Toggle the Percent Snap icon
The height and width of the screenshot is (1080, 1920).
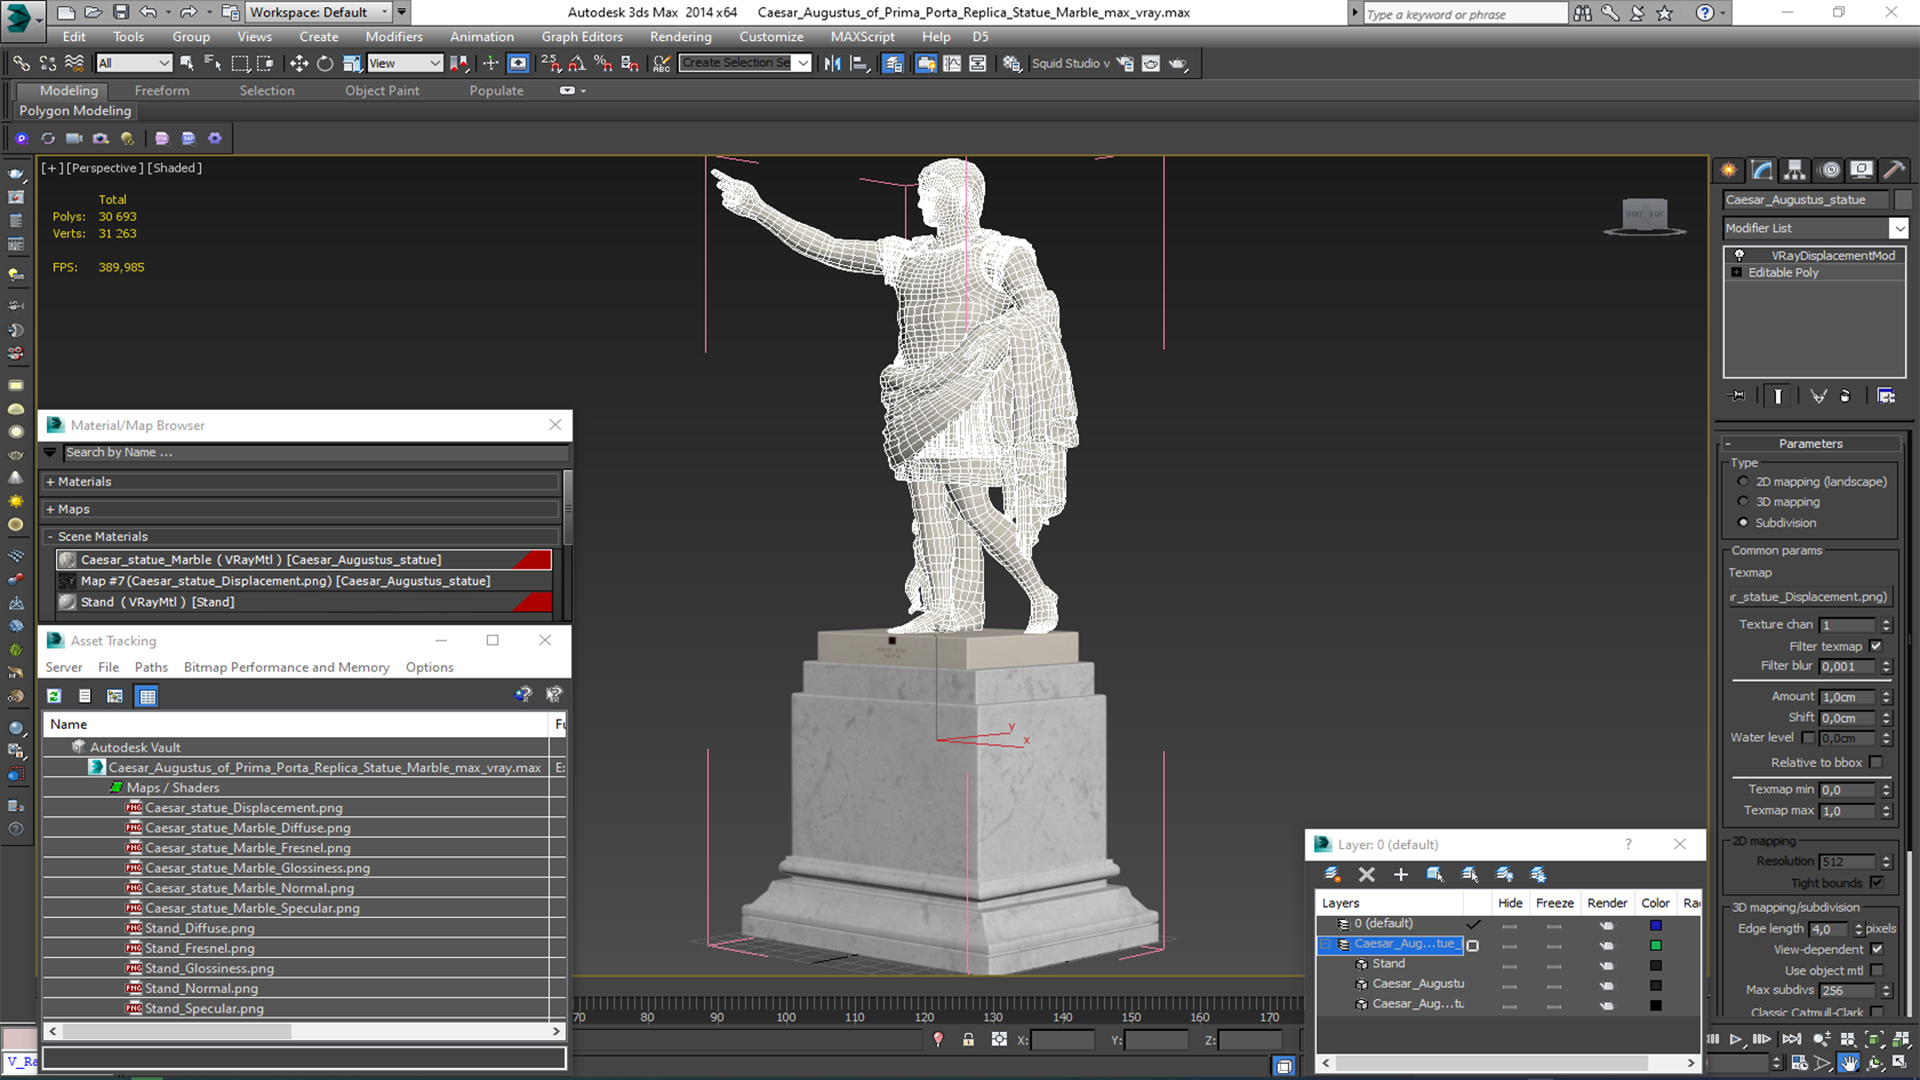coord(603,63)
